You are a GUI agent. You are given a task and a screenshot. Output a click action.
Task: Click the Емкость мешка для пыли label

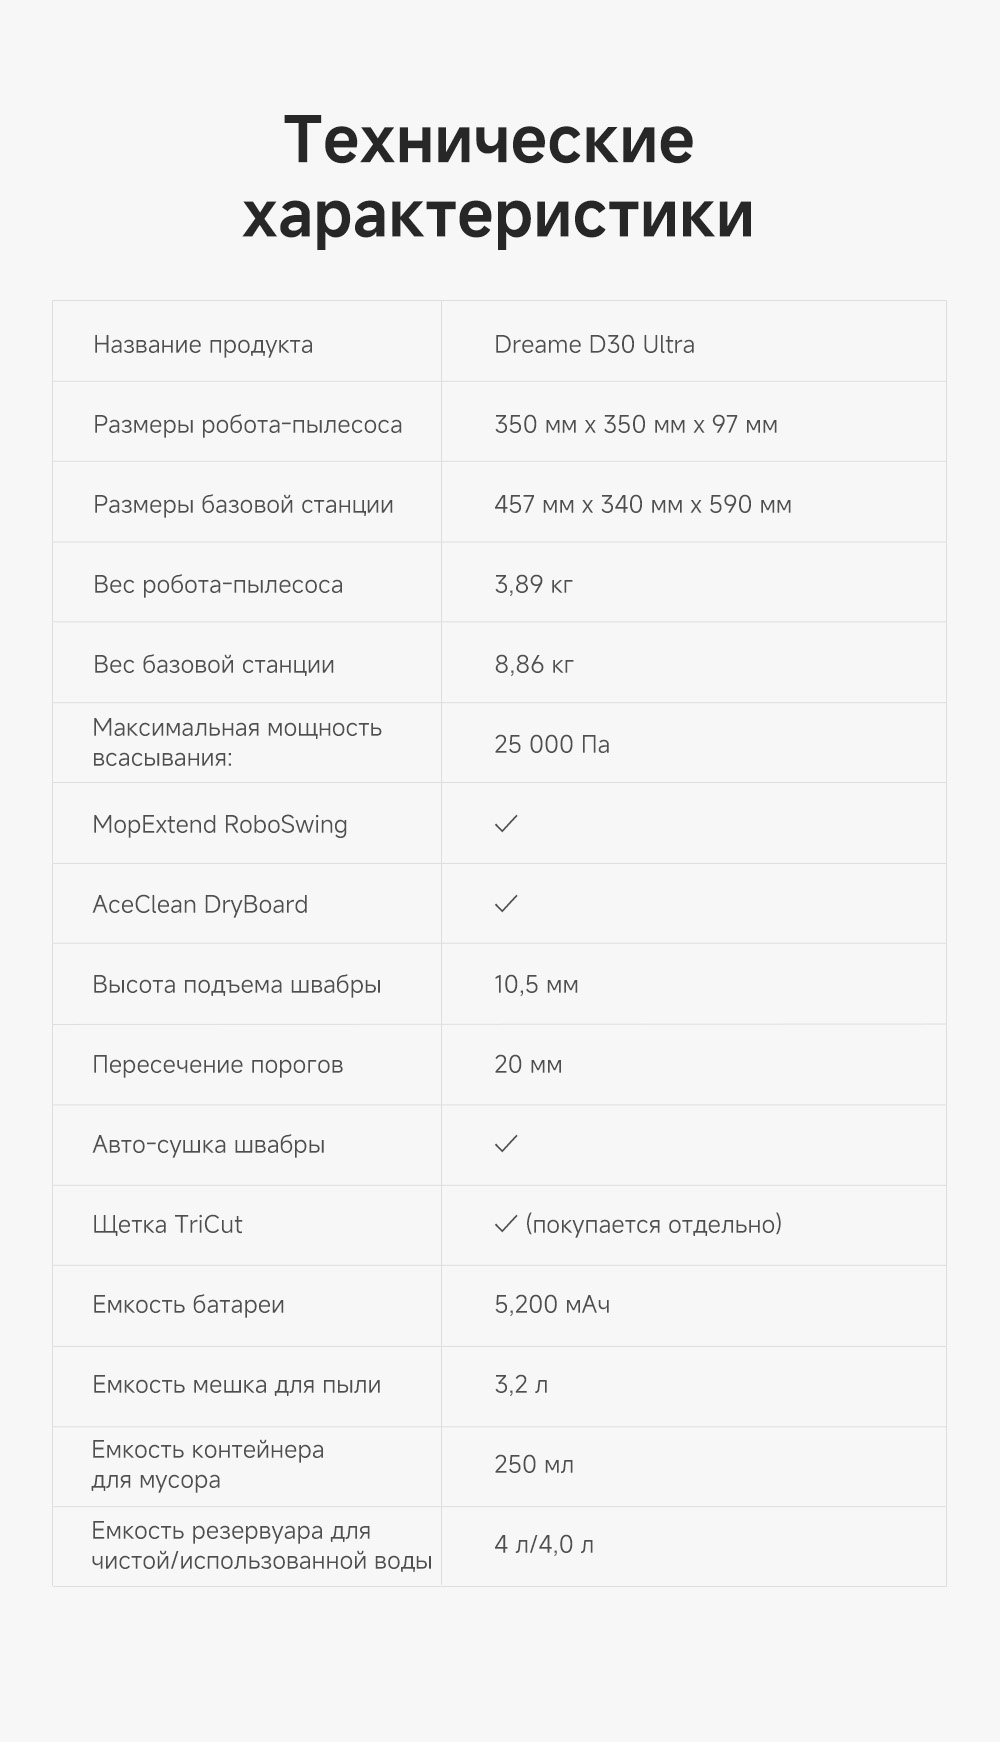pyautogui.click(x=237, y=1385)
